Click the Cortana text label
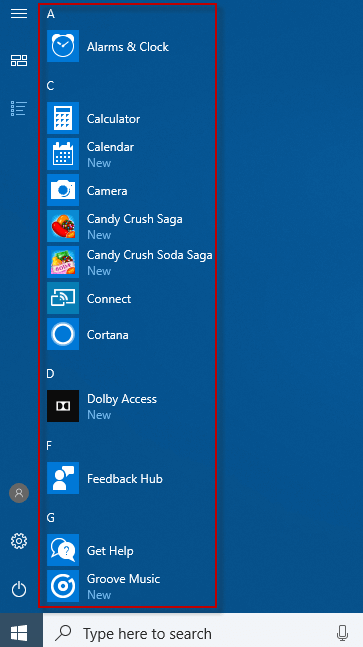 pyautogui.click(x=108, y=335)
